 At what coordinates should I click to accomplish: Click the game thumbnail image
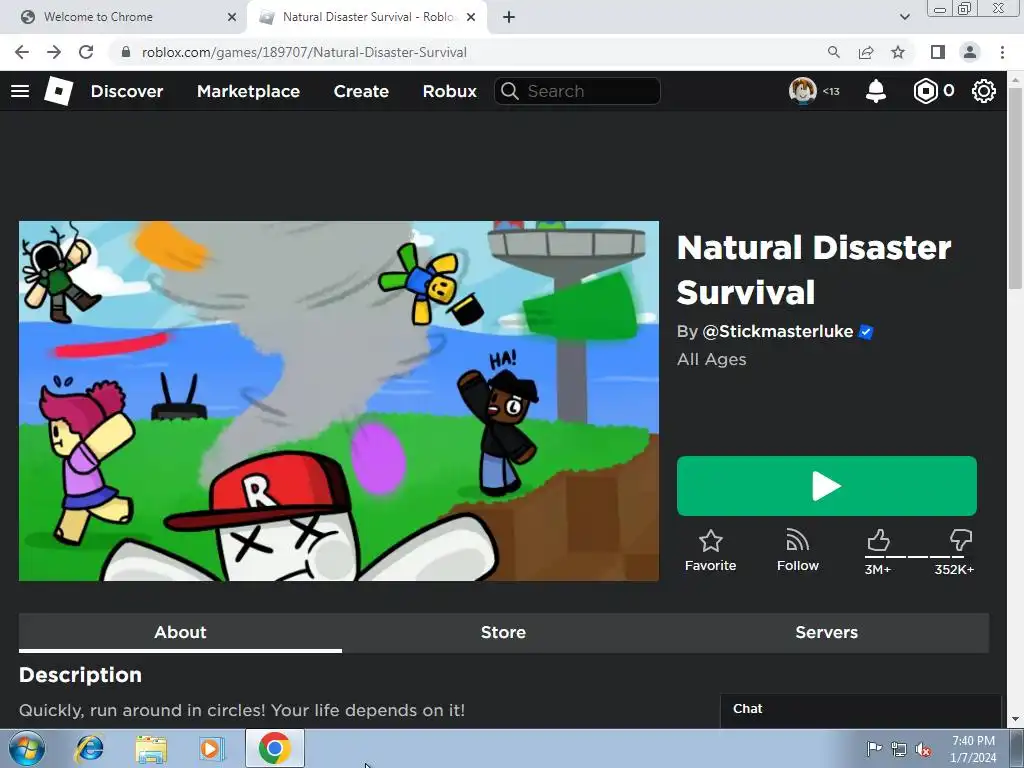click(x=338, y=400)
